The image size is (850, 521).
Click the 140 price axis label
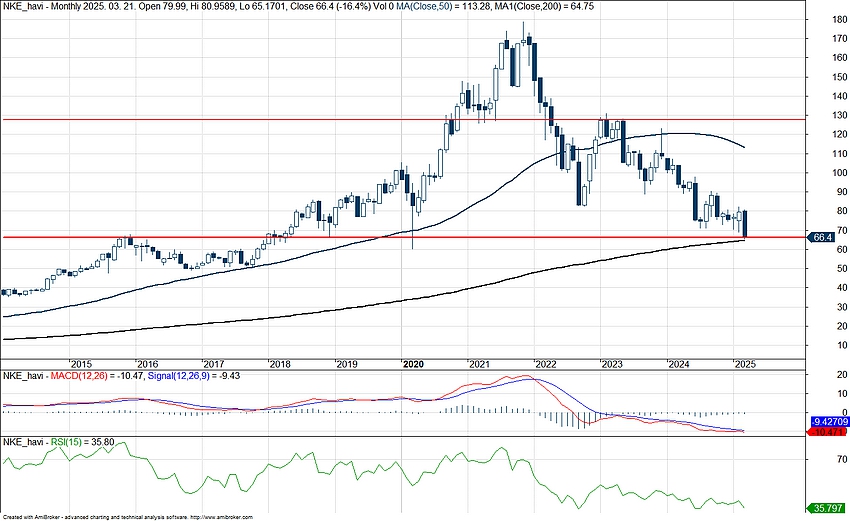[840, 96]
